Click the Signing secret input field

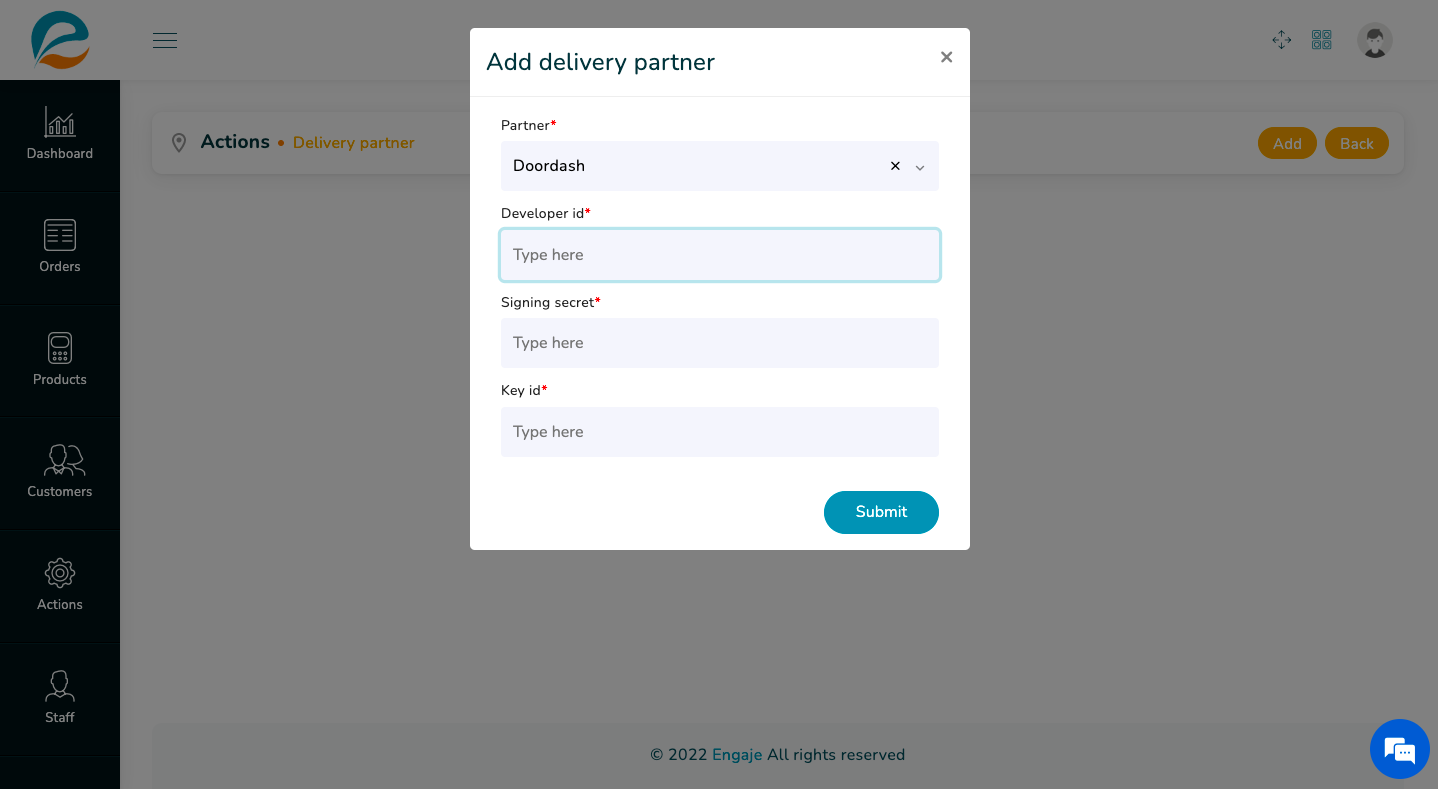(720, 343)
